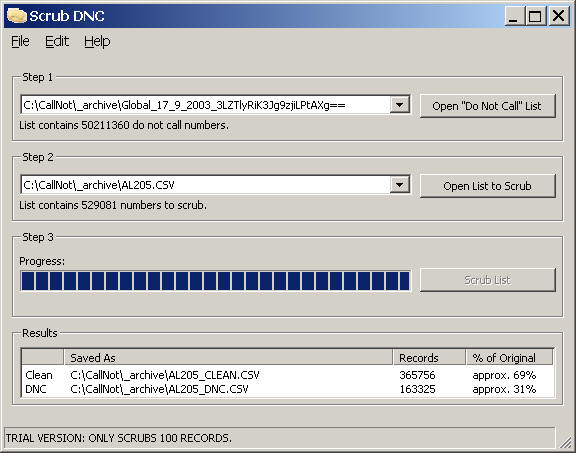Image resolution: width=576 pixels, height=453 pixels.
Task: Expand the Step 1 file path dropdown
Action: [x=400, y=105]
